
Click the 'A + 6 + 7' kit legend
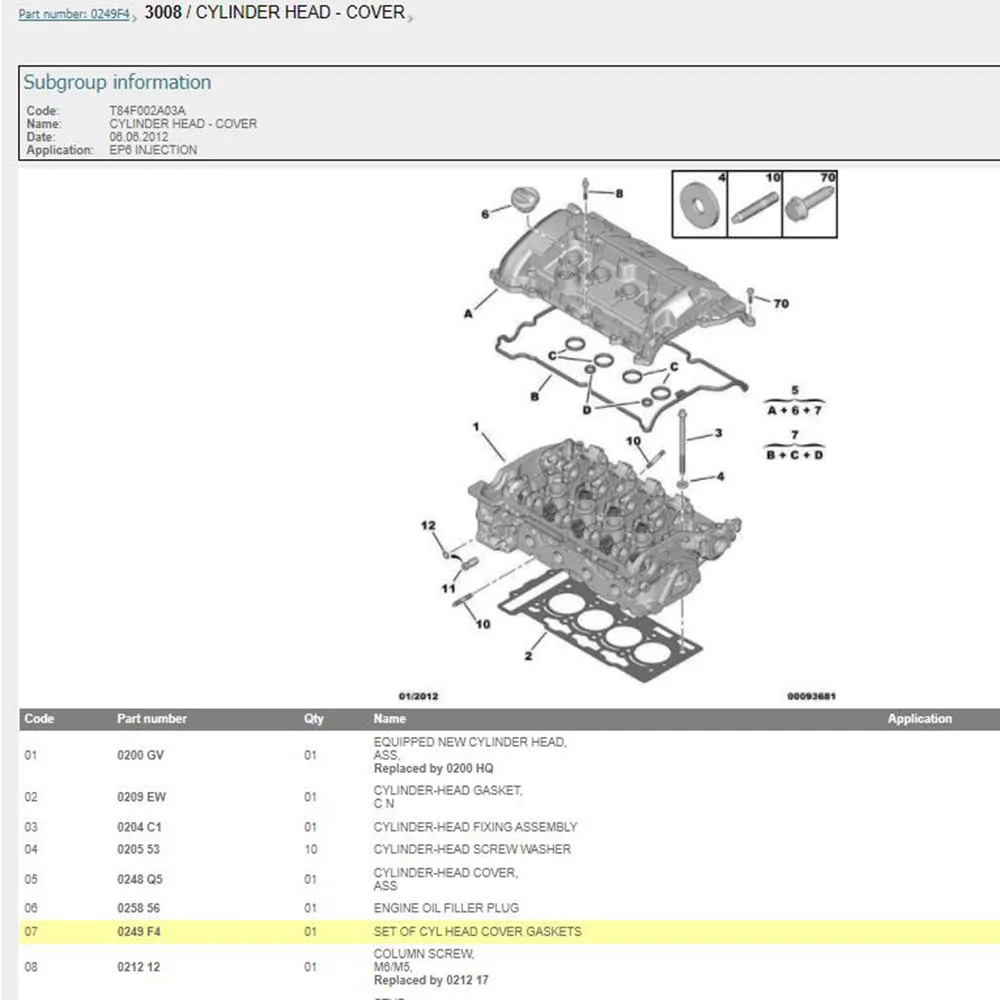click(x=794, y=410)
